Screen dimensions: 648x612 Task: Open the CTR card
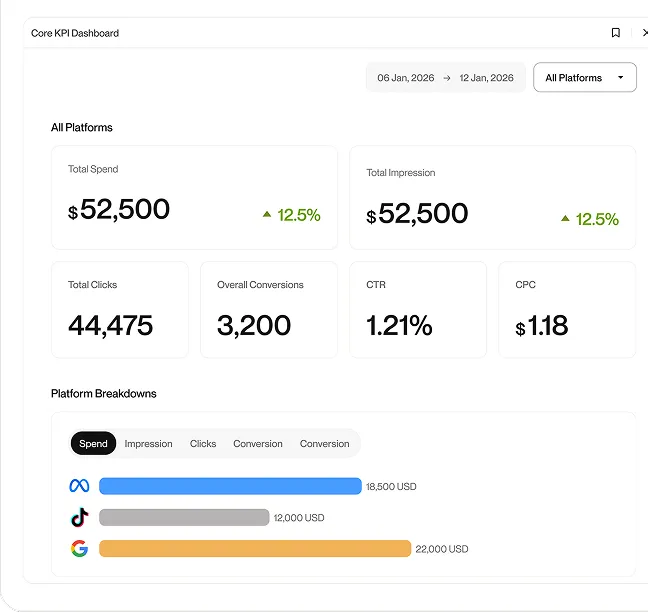tap(418, 310)
